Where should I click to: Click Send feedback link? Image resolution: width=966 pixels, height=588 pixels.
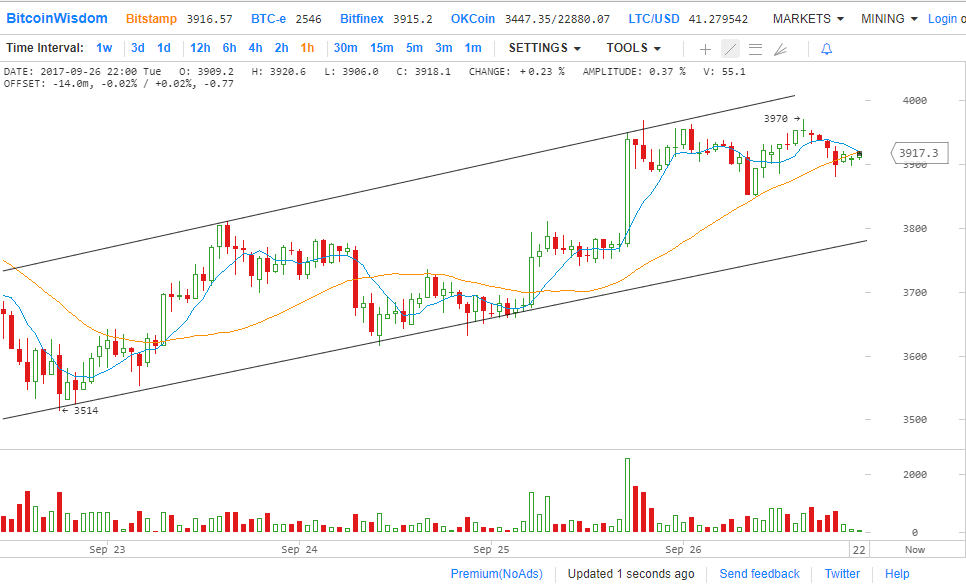(759, 573)
